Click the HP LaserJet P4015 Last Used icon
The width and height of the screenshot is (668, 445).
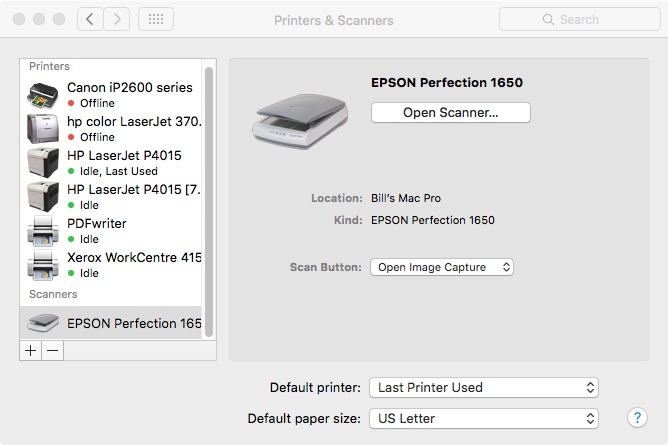[x=43, y=163]
